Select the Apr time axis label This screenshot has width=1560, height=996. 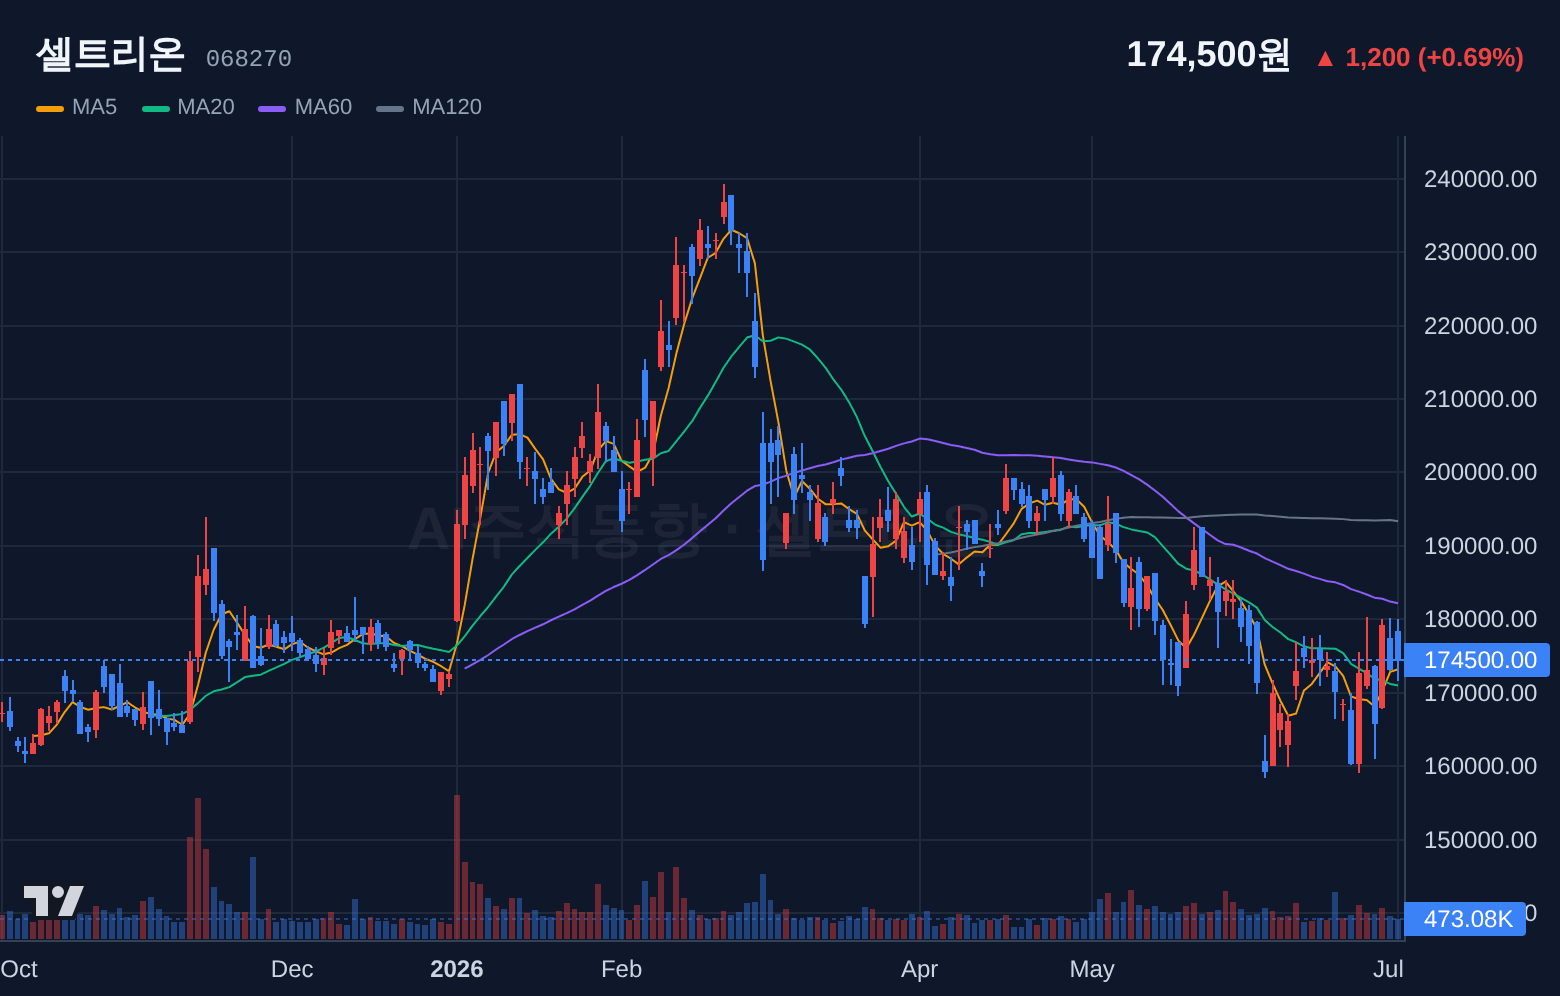coord(919,969)
